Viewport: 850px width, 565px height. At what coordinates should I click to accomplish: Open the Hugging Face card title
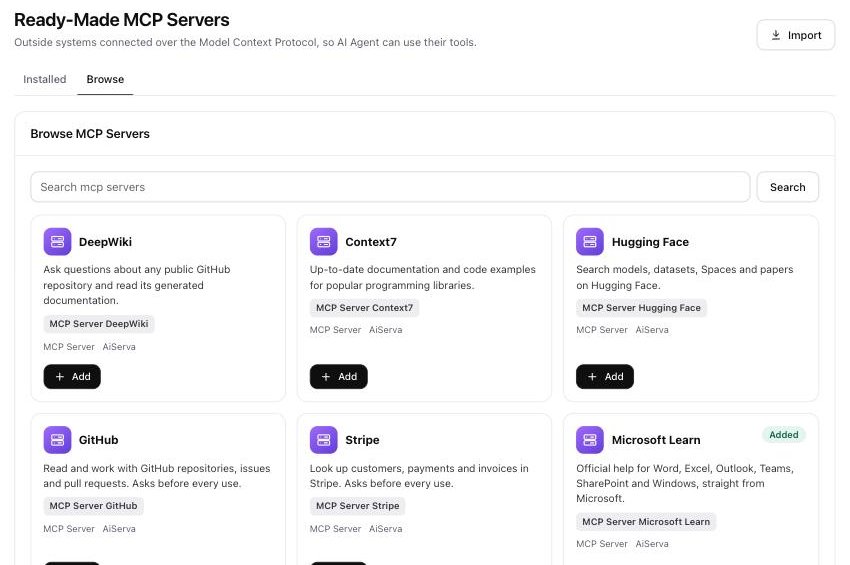click(x=650, y=242)
